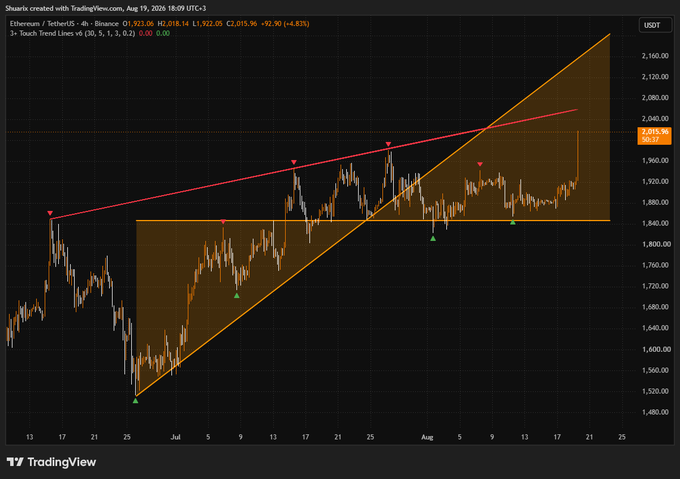Click the open value O1,923.06
This screenshot has height=479, width=680.
tap(138, 24)
